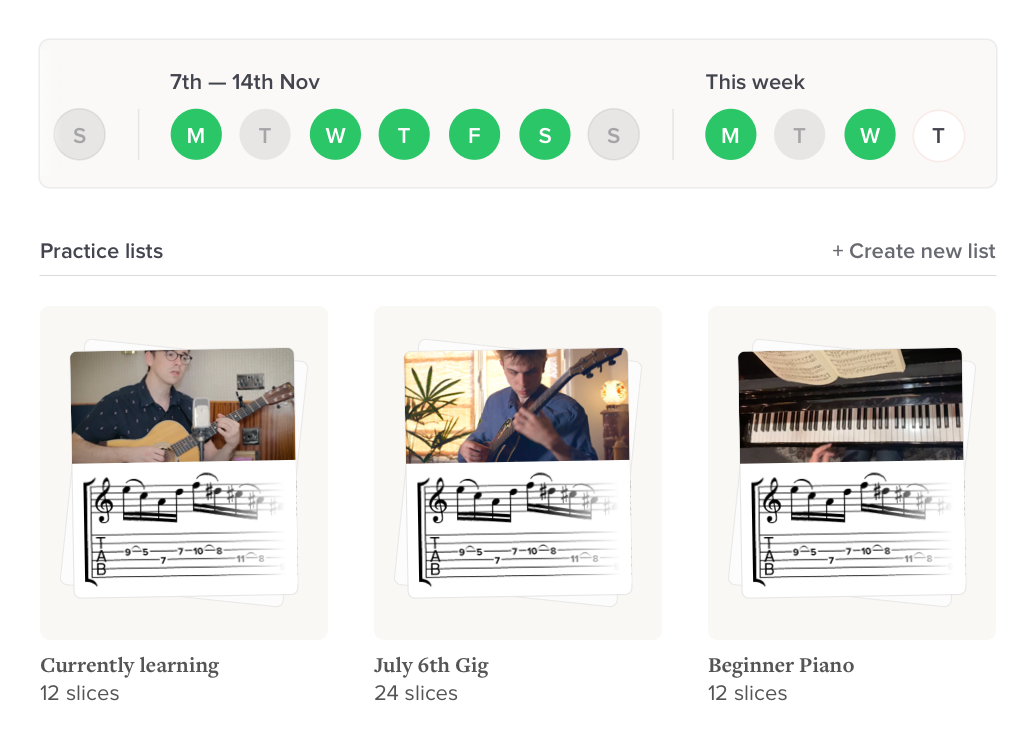Click the Currently learning list title
The width and height of the screenshot is (1036, 748).
[x=130, y=665]
